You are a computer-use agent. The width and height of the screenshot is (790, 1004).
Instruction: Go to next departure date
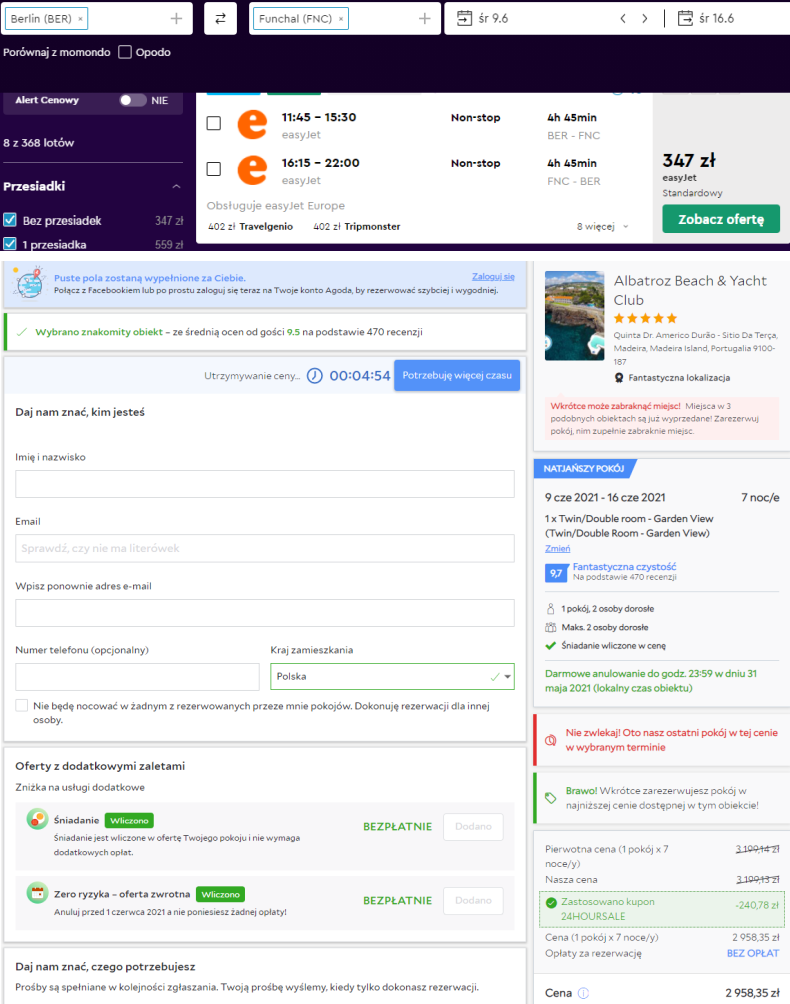(645, 19)
